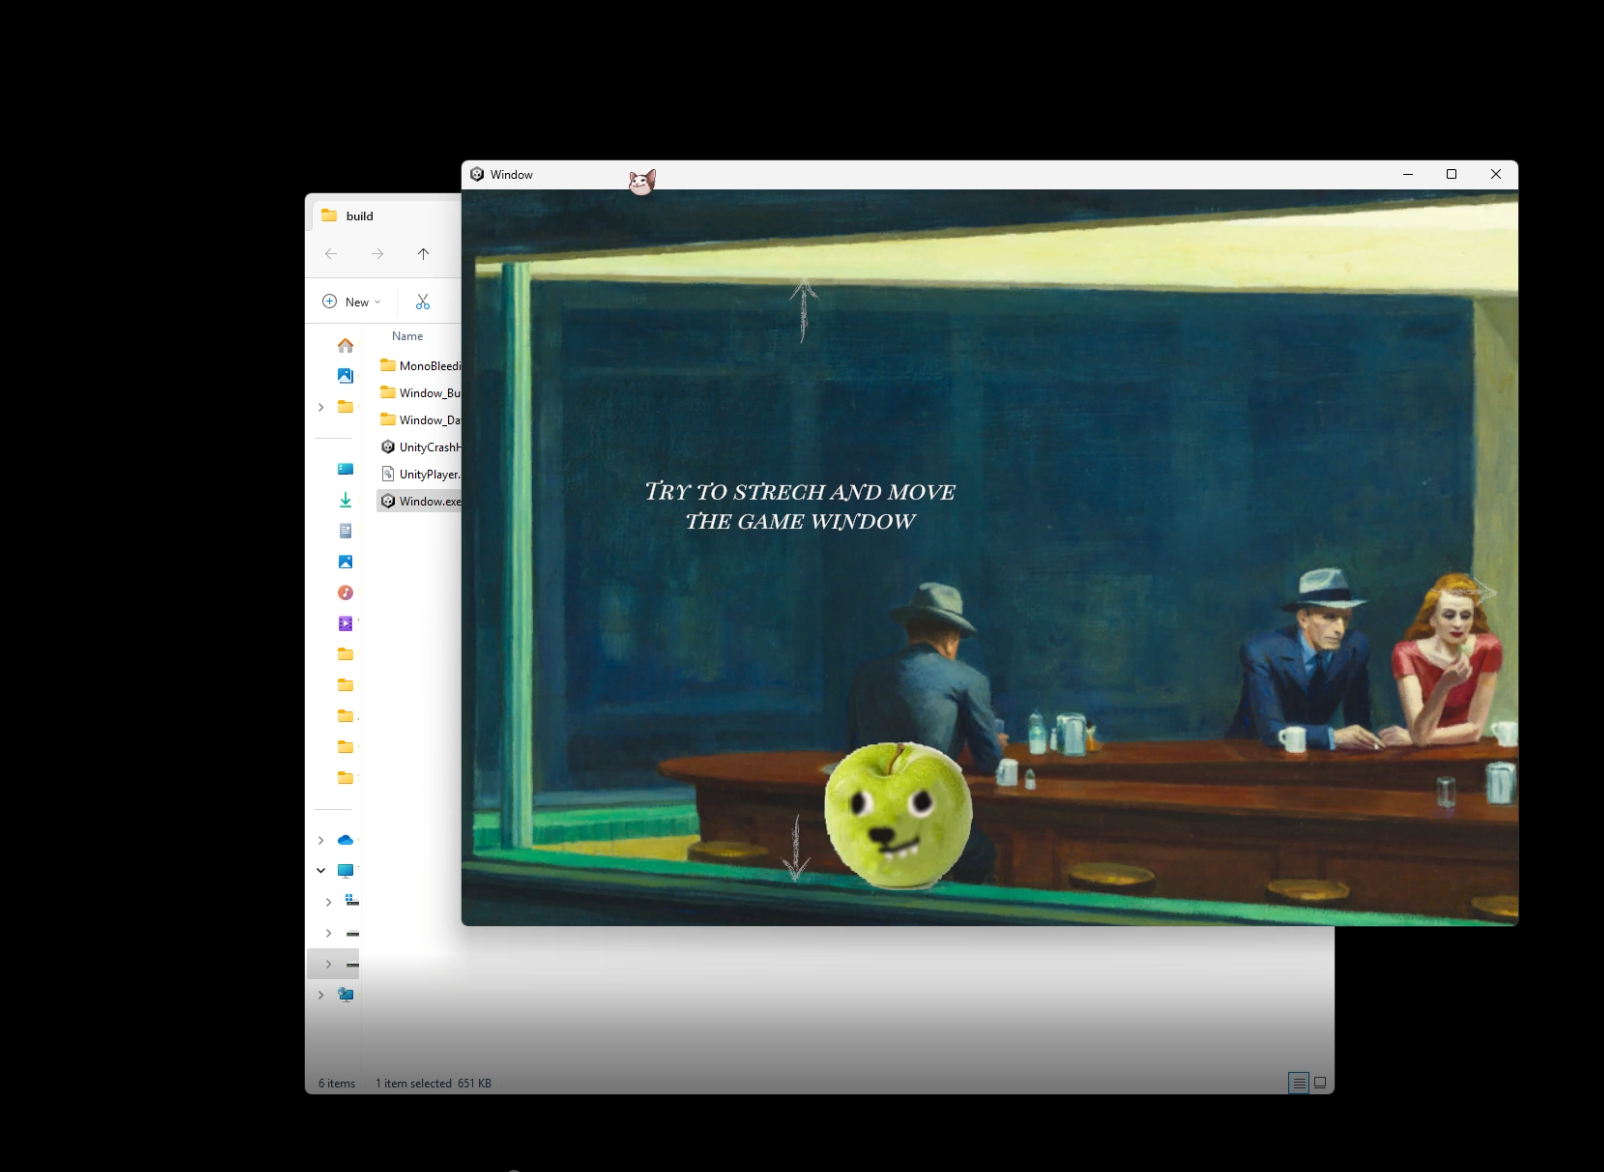Viewport: 1604px width, 1172px height.
Task: Collapse the This PC node in Explorer
Action: 321,870
